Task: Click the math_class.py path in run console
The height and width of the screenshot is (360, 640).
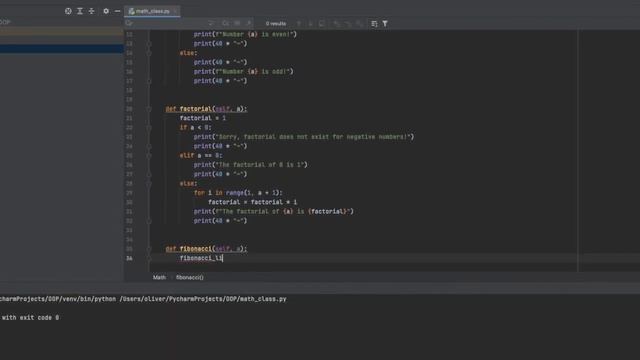Action: tap(203, 299)
